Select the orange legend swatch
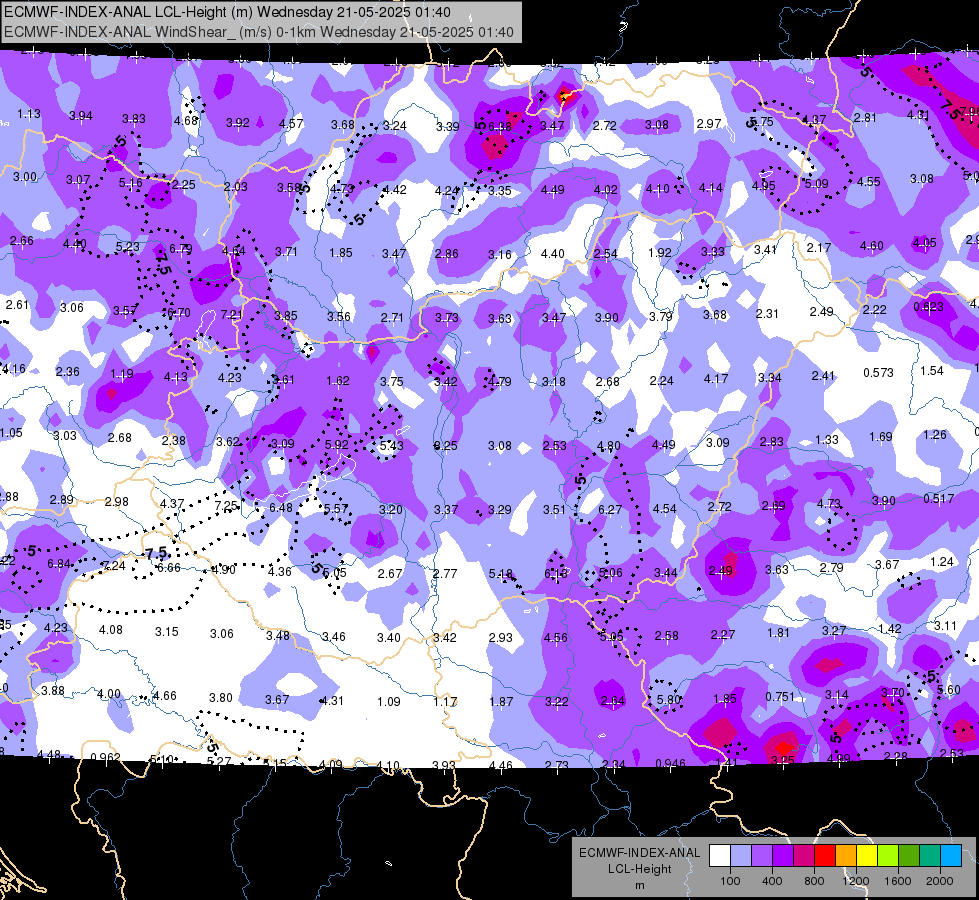Screen dimensions: 979x900 tap(846, 856)
